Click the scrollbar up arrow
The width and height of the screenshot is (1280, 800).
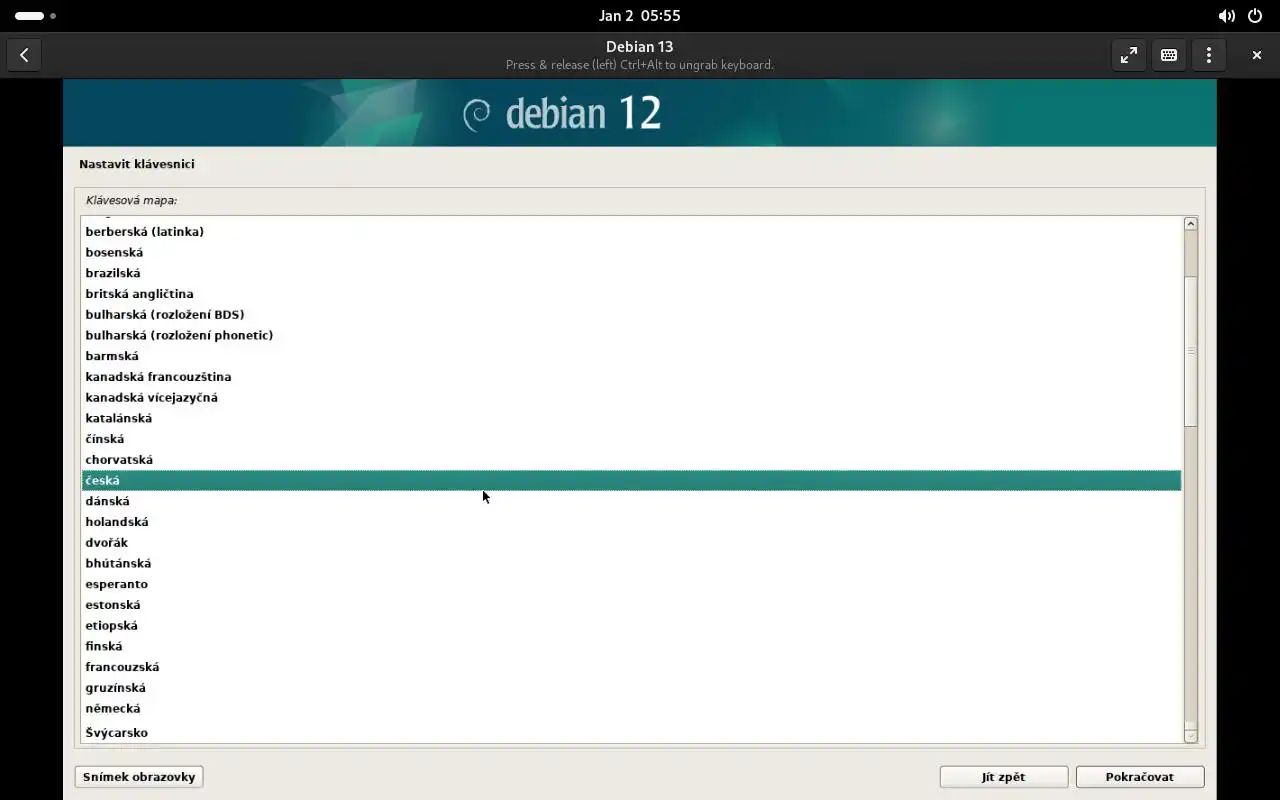pos(1190,224)
